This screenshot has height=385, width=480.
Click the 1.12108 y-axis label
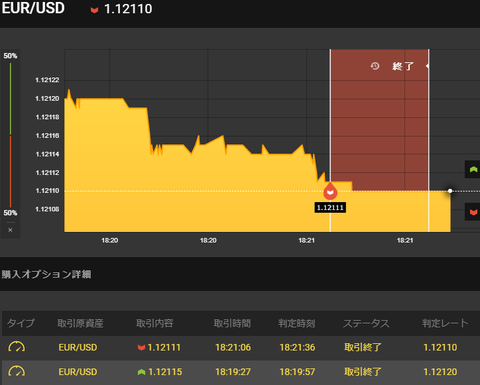coord(47,209)
